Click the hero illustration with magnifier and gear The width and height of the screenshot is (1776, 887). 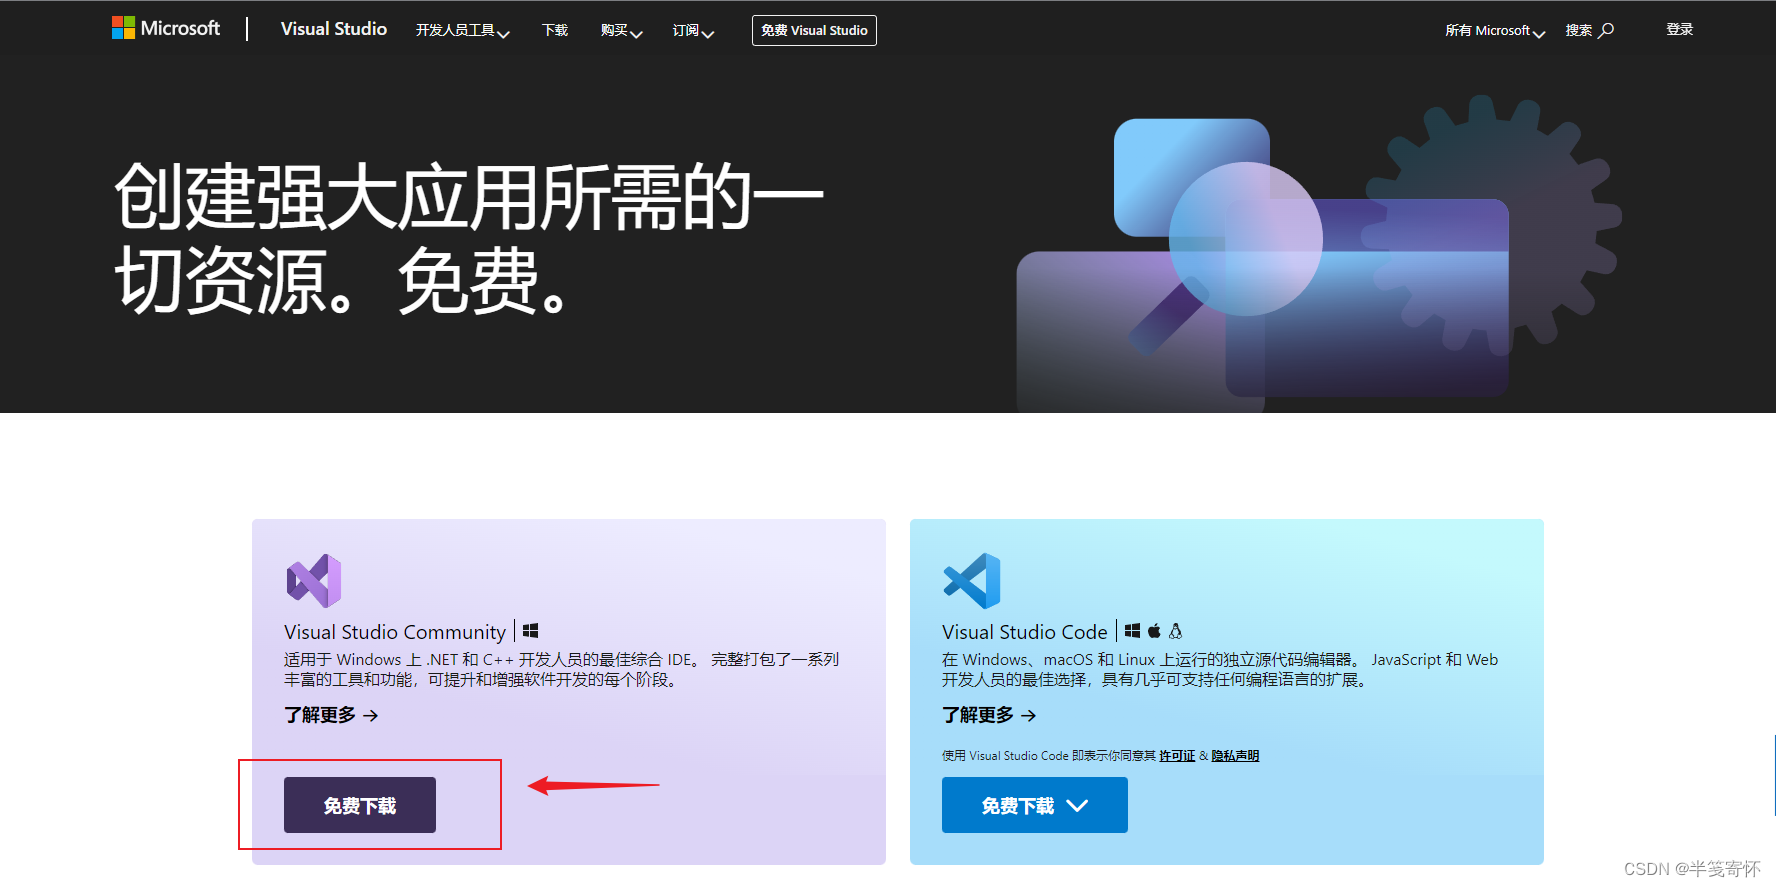point(1318,254)
